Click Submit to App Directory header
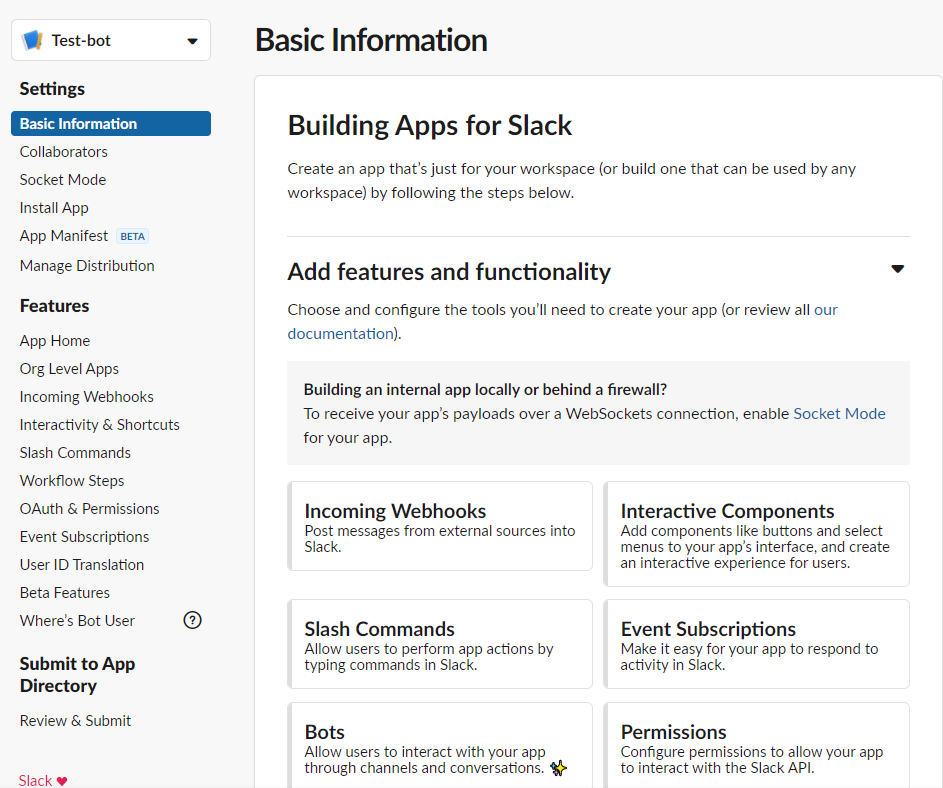The height and width of the screenshot is (788, 943). [x=78, y=675]
